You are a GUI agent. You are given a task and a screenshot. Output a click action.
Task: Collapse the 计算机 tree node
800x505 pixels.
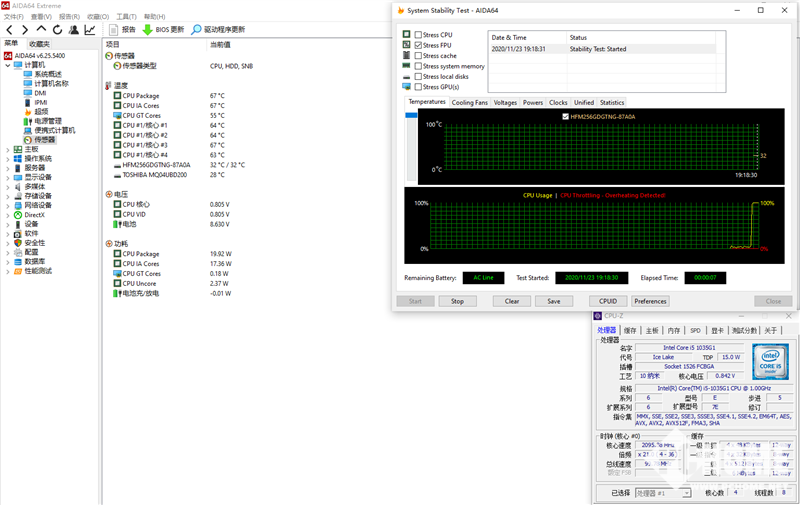pyautogui.click(x=8, y=65)
